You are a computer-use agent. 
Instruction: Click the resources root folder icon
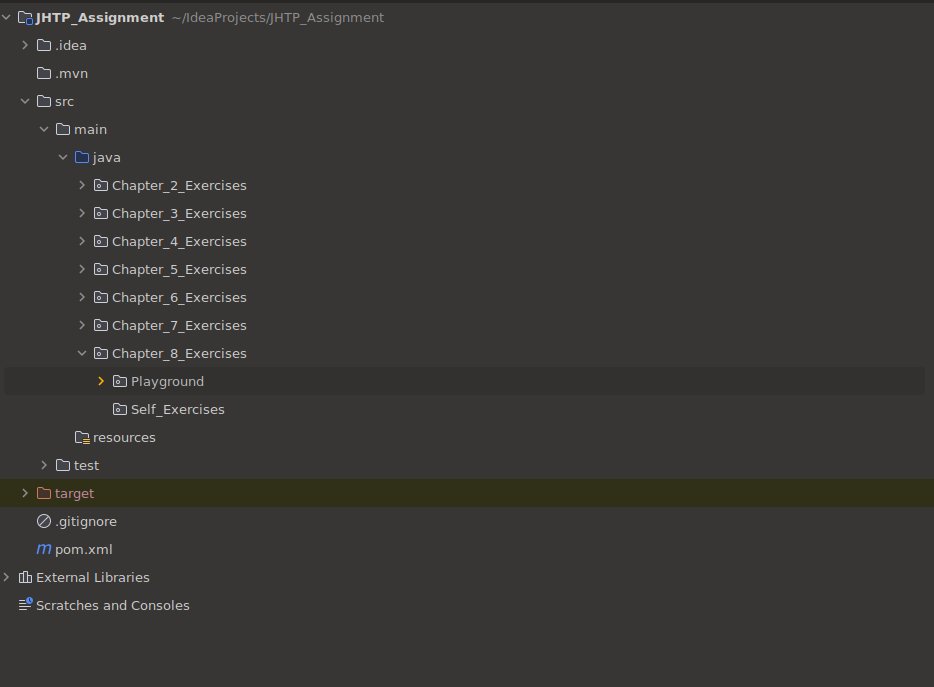[x=82, y=438]
